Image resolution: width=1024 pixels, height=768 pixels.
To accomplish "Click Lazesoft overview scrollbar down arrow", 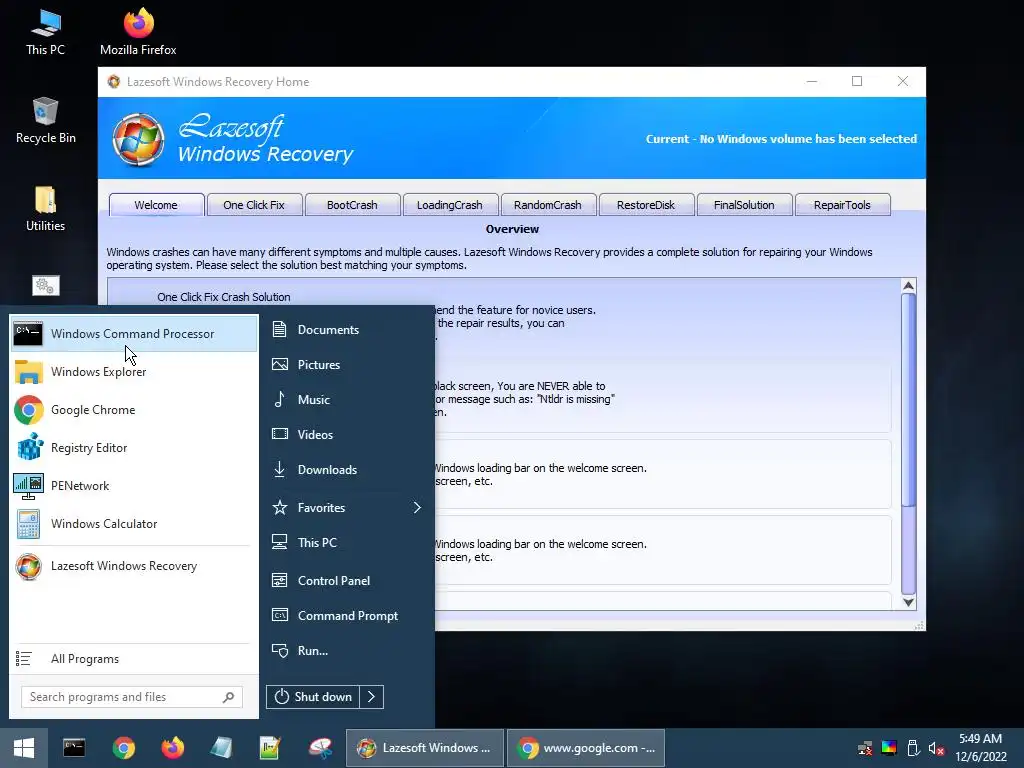I will click(908, 602).
